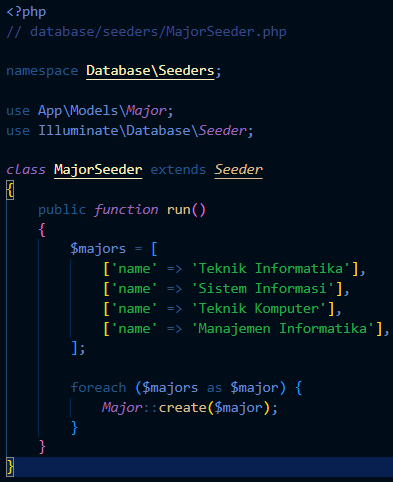Click the blue closing brace of foreach
Viewport: 393px width, 482px height.
pyautogui.click(x=74, y=428)
